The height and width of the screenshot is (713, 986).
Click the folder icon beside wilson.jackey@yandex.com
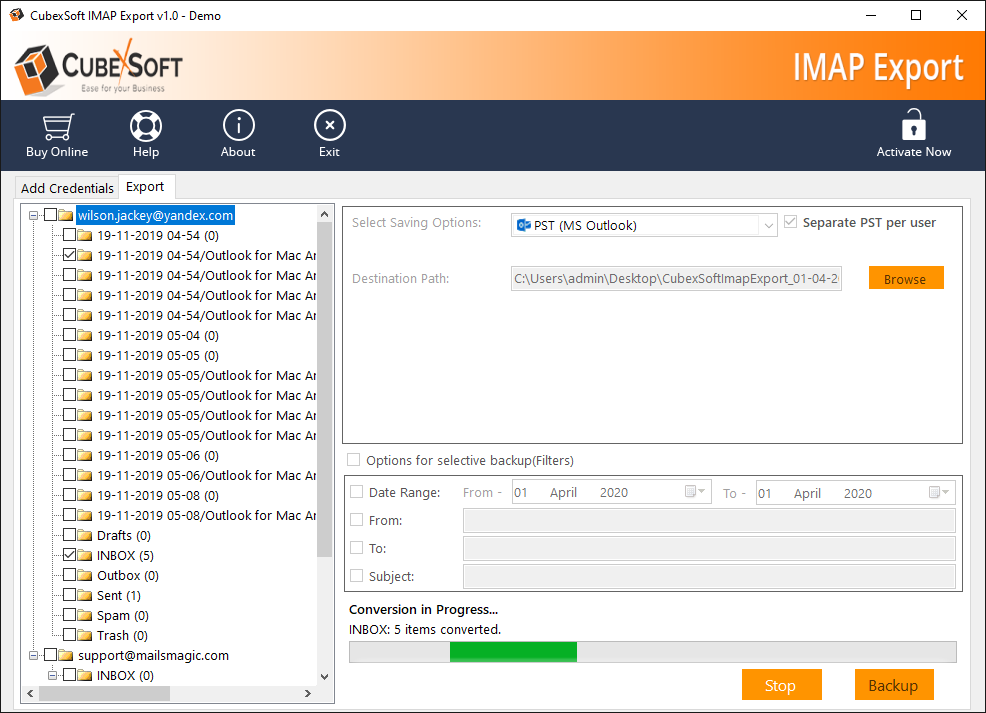coord(66,216)
